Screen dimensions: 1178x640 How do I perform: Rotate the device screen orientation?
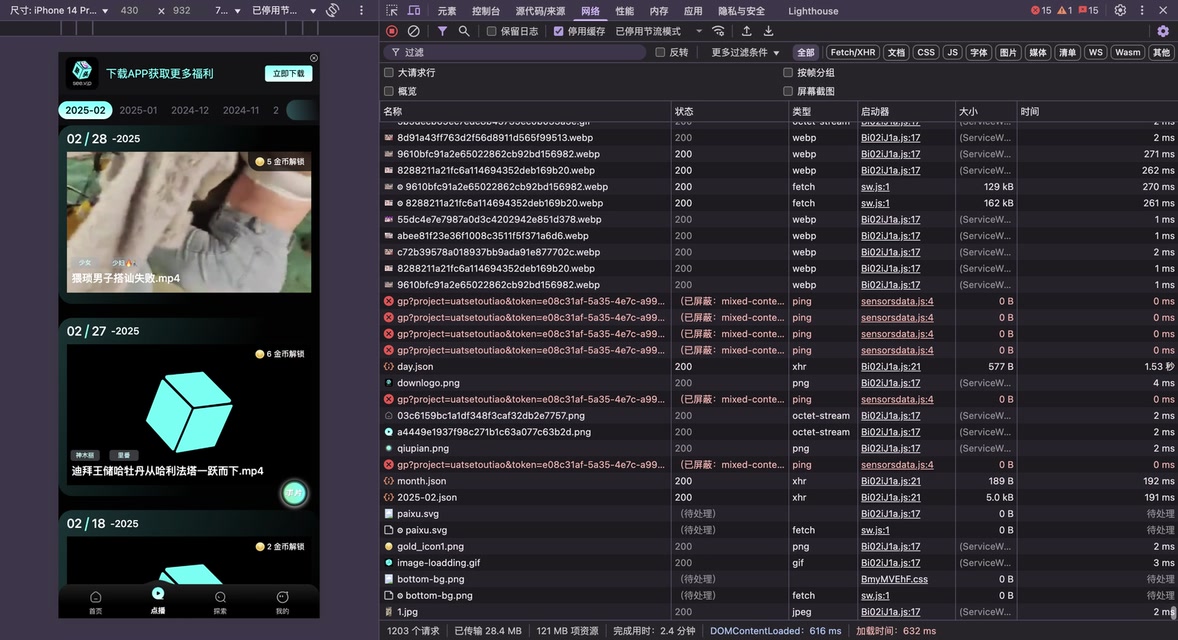[x=333, y=10]
